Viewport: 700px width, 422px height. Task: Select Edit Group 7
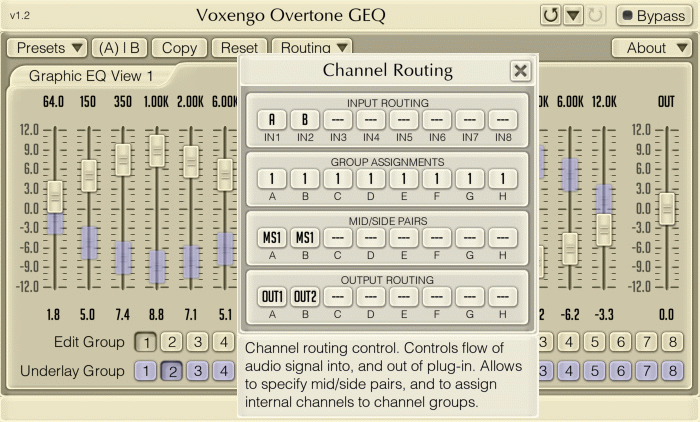tap(647, 343)
